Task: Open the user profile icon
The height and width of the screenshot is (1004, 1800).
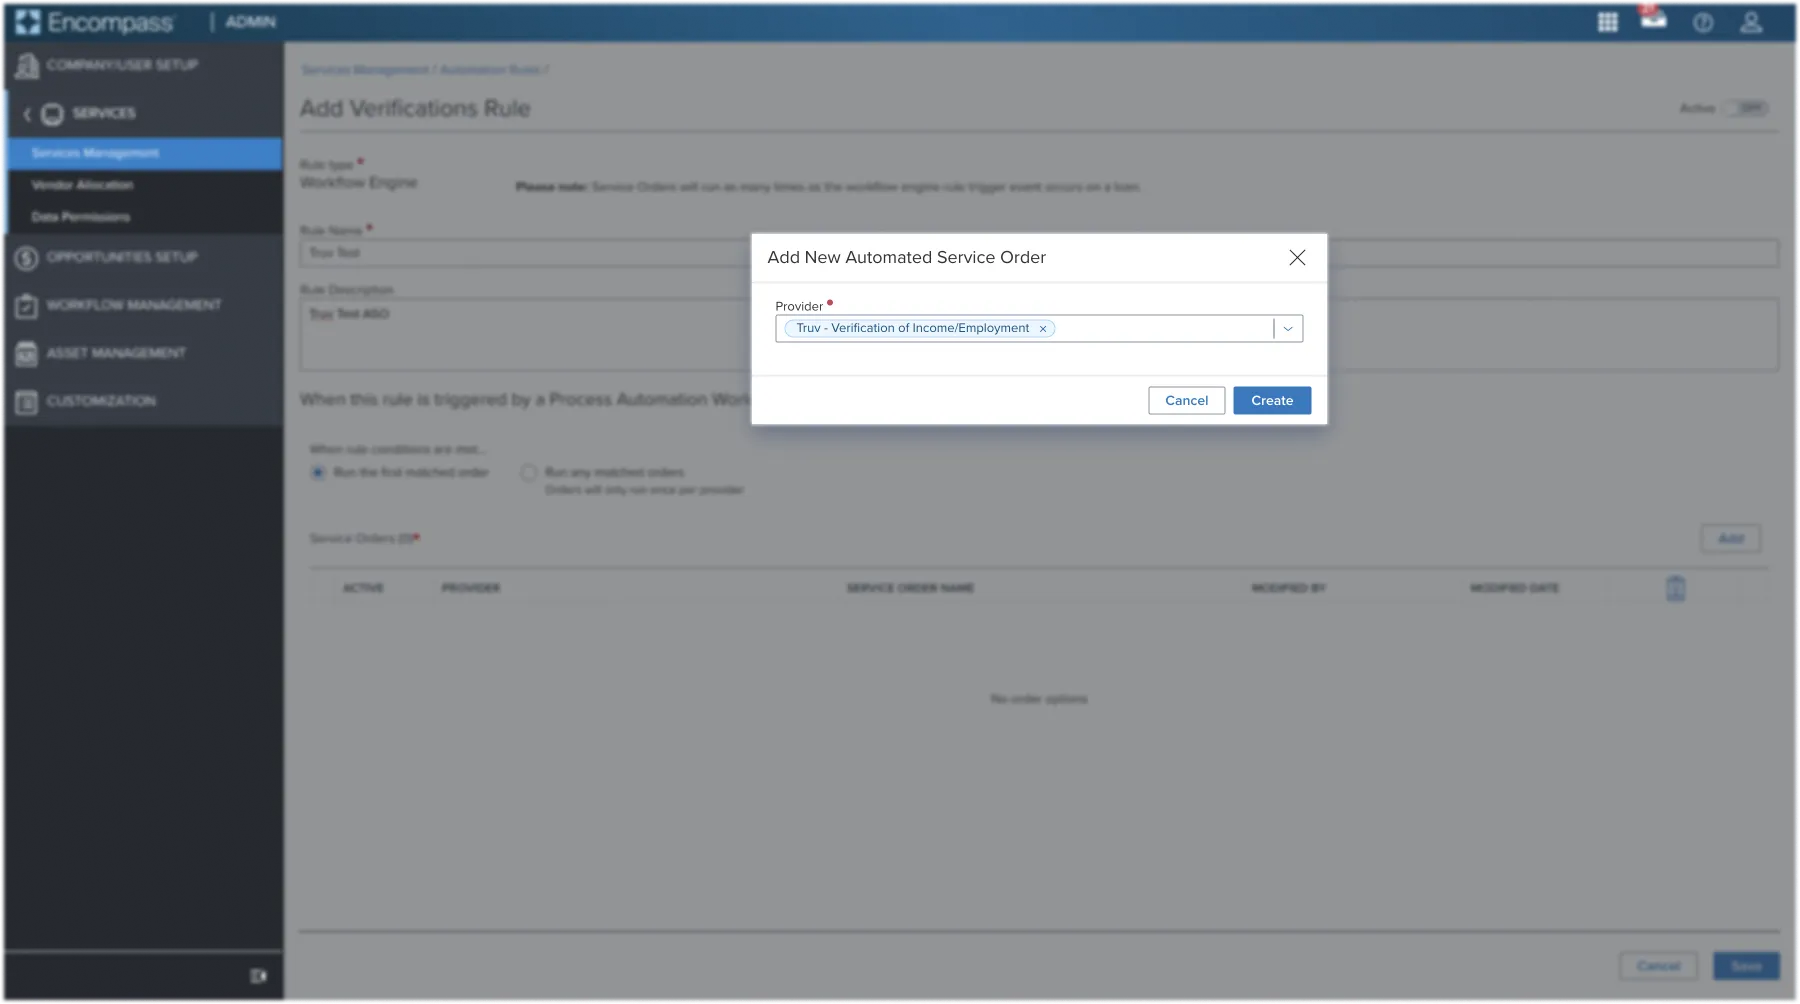Action: [1751, 22]
